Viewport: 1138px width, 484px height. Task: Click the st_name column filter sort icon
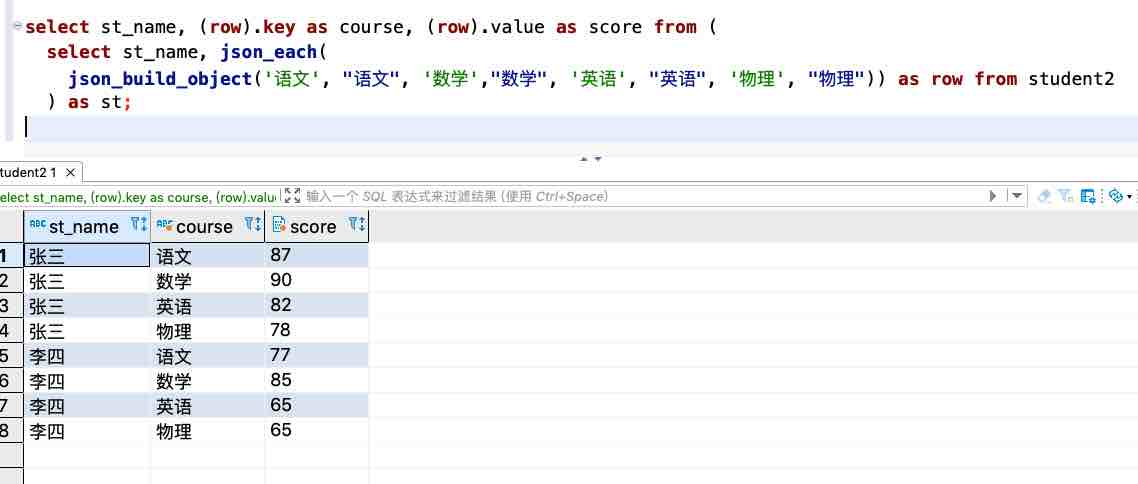tap(139, 226)
